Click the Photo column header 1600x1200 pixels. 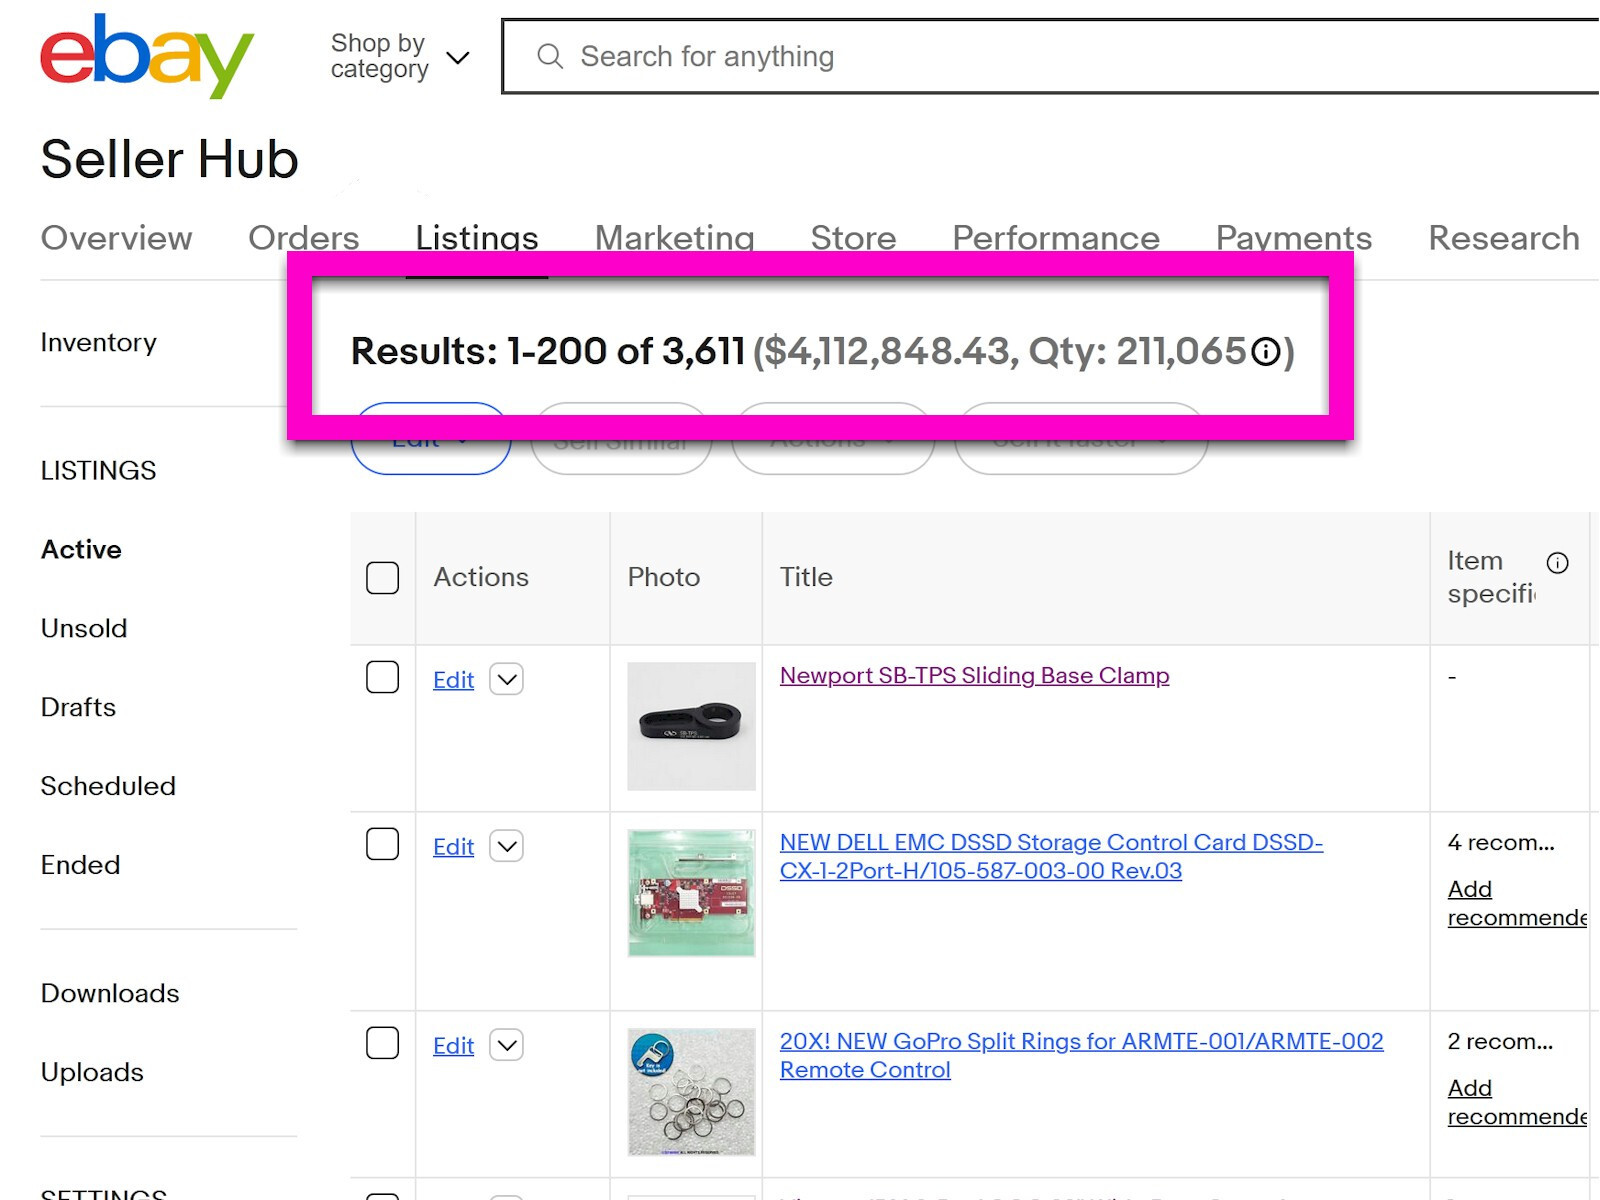(x=663, y=578)
